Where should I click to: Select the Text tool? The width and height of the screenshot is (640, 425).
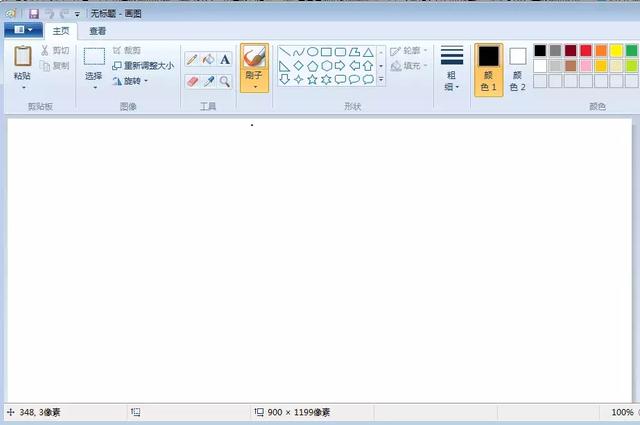[x=225, y=59]
